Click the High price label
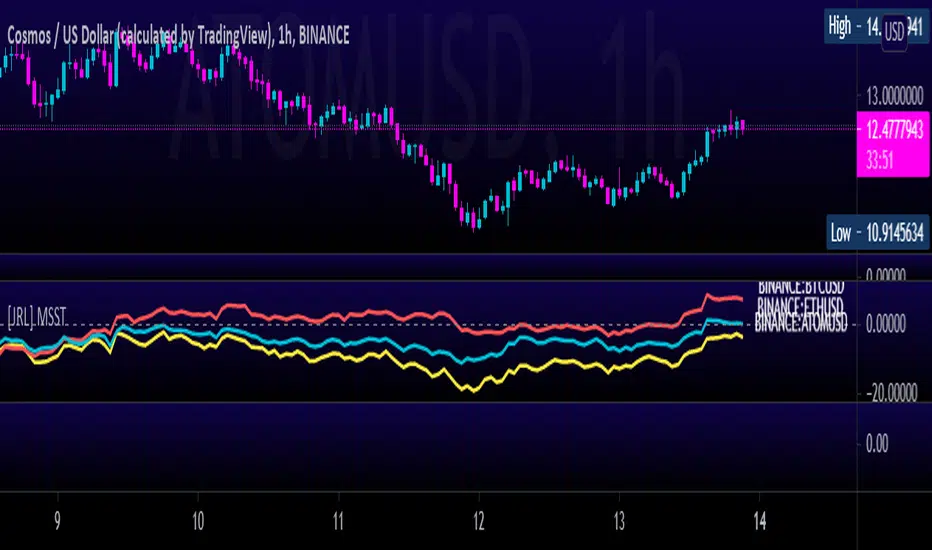 [876, 27]
